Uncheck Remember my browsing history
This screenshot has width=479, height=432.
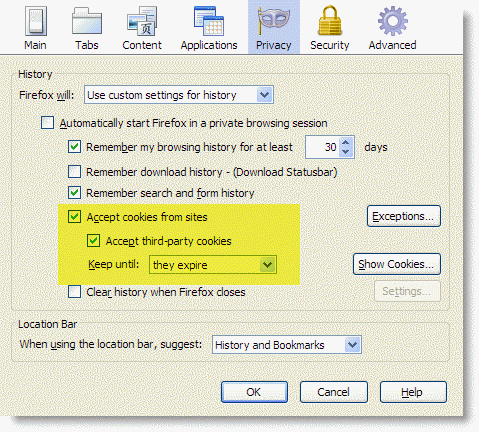coord(74,147)
